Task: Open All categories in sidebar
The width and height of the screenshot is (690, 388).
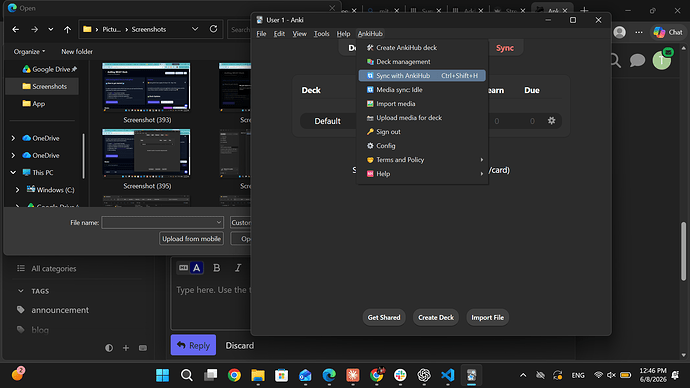Action: (54, 268)
